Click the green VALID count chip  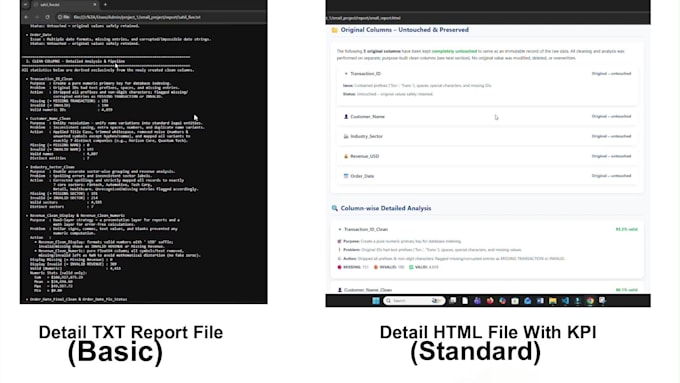pos(424,267)
